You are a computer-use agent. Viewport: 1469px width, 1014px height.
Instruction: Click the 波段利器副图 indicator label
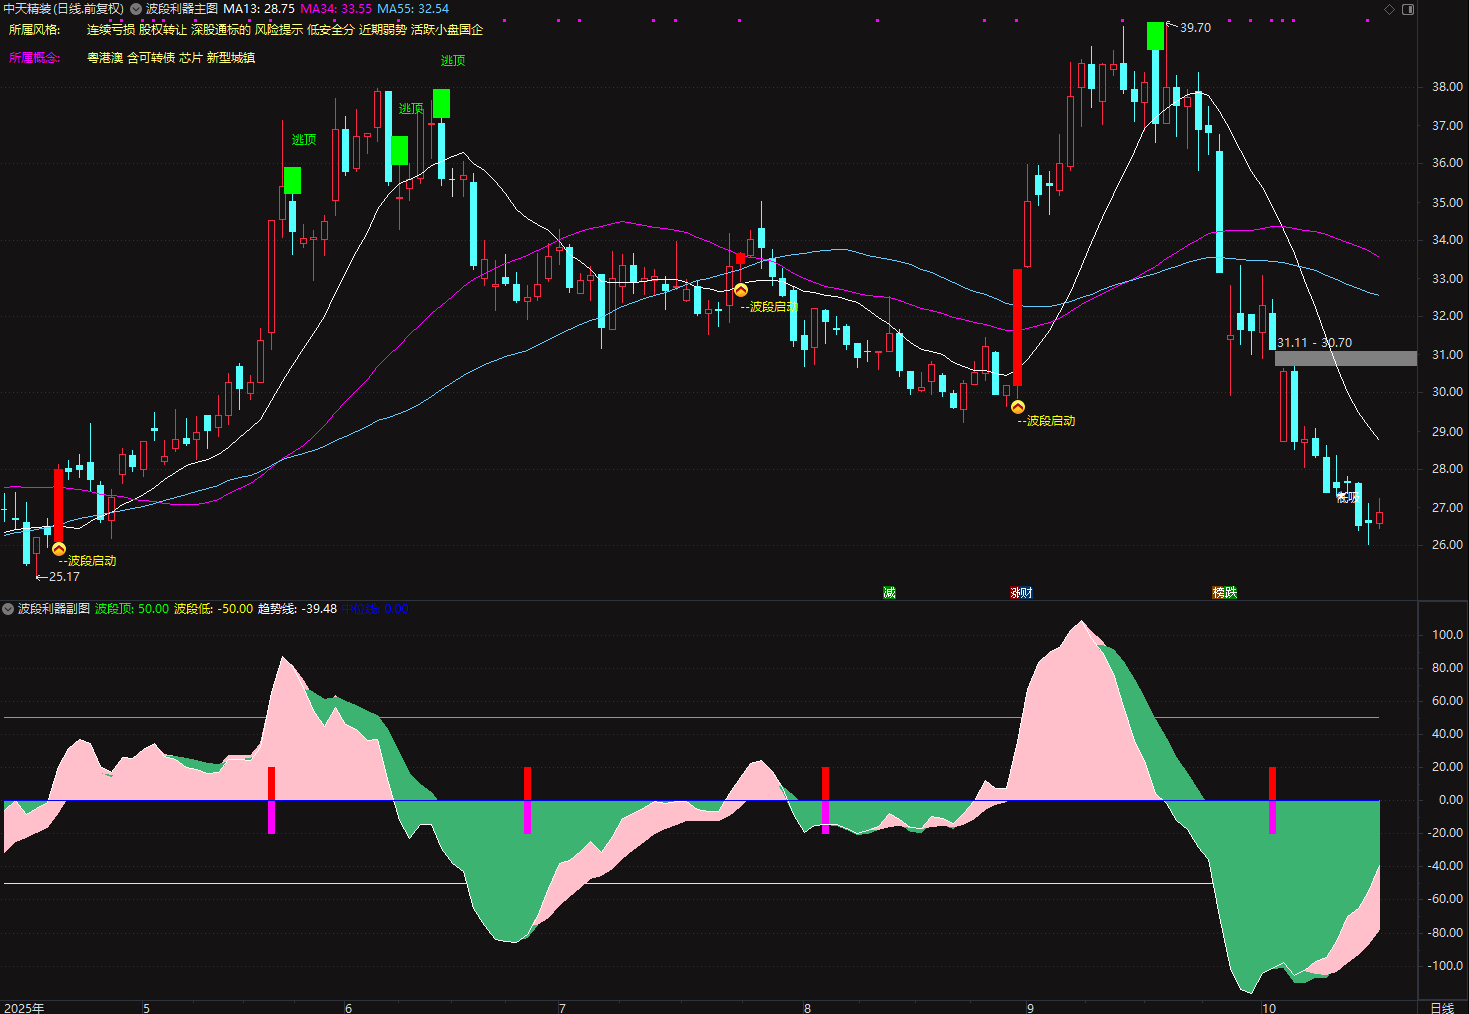click(54, 609)
